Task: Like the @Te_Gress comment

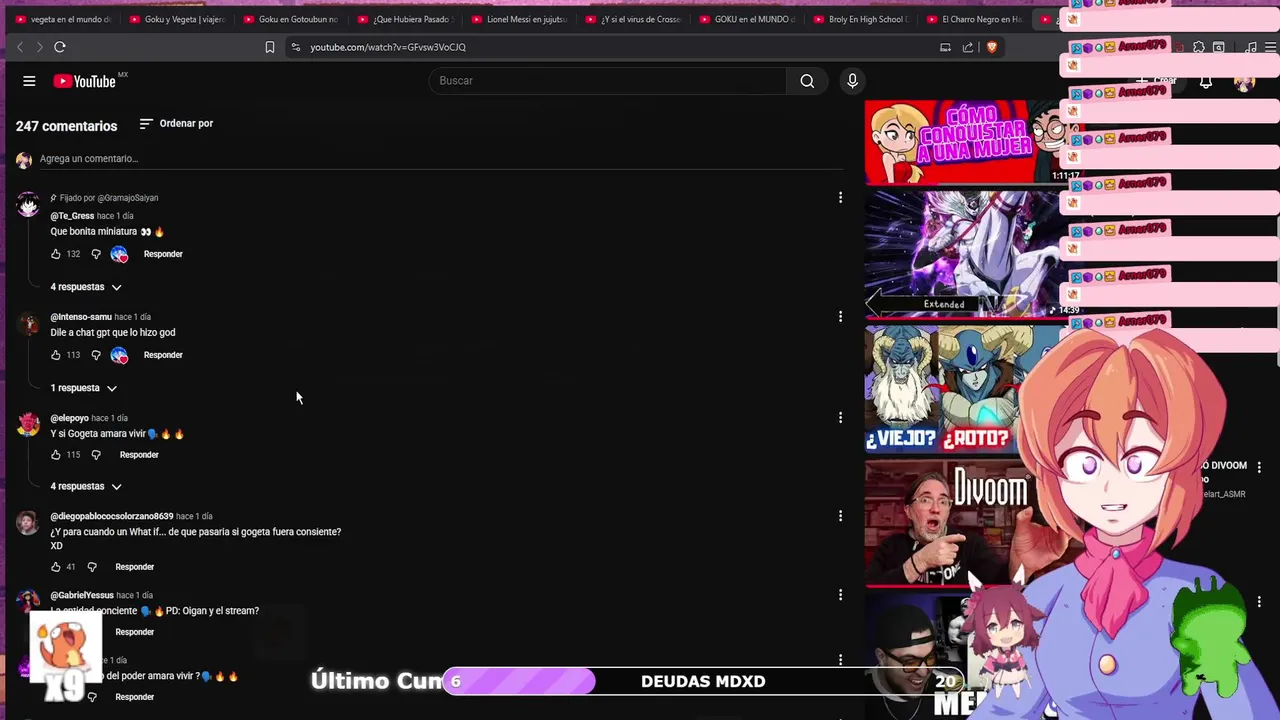Action: coord(56,254)
